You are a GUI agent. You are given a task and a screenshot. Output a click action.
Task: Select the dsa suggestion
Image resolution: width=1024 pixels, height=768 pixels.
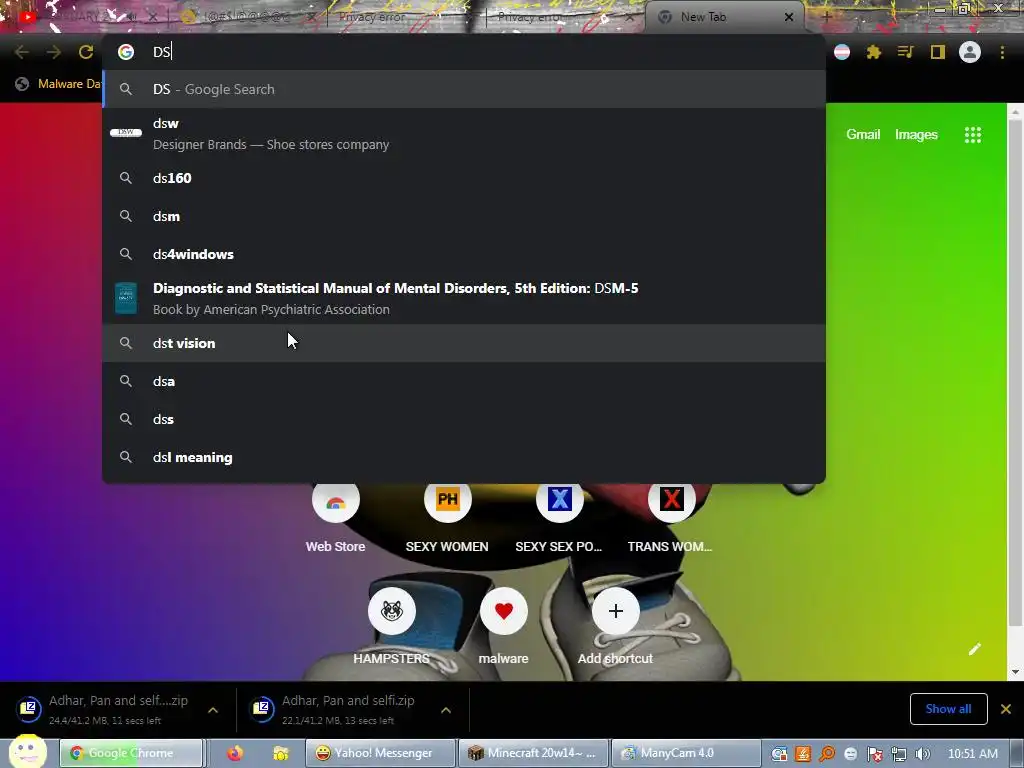464,381
